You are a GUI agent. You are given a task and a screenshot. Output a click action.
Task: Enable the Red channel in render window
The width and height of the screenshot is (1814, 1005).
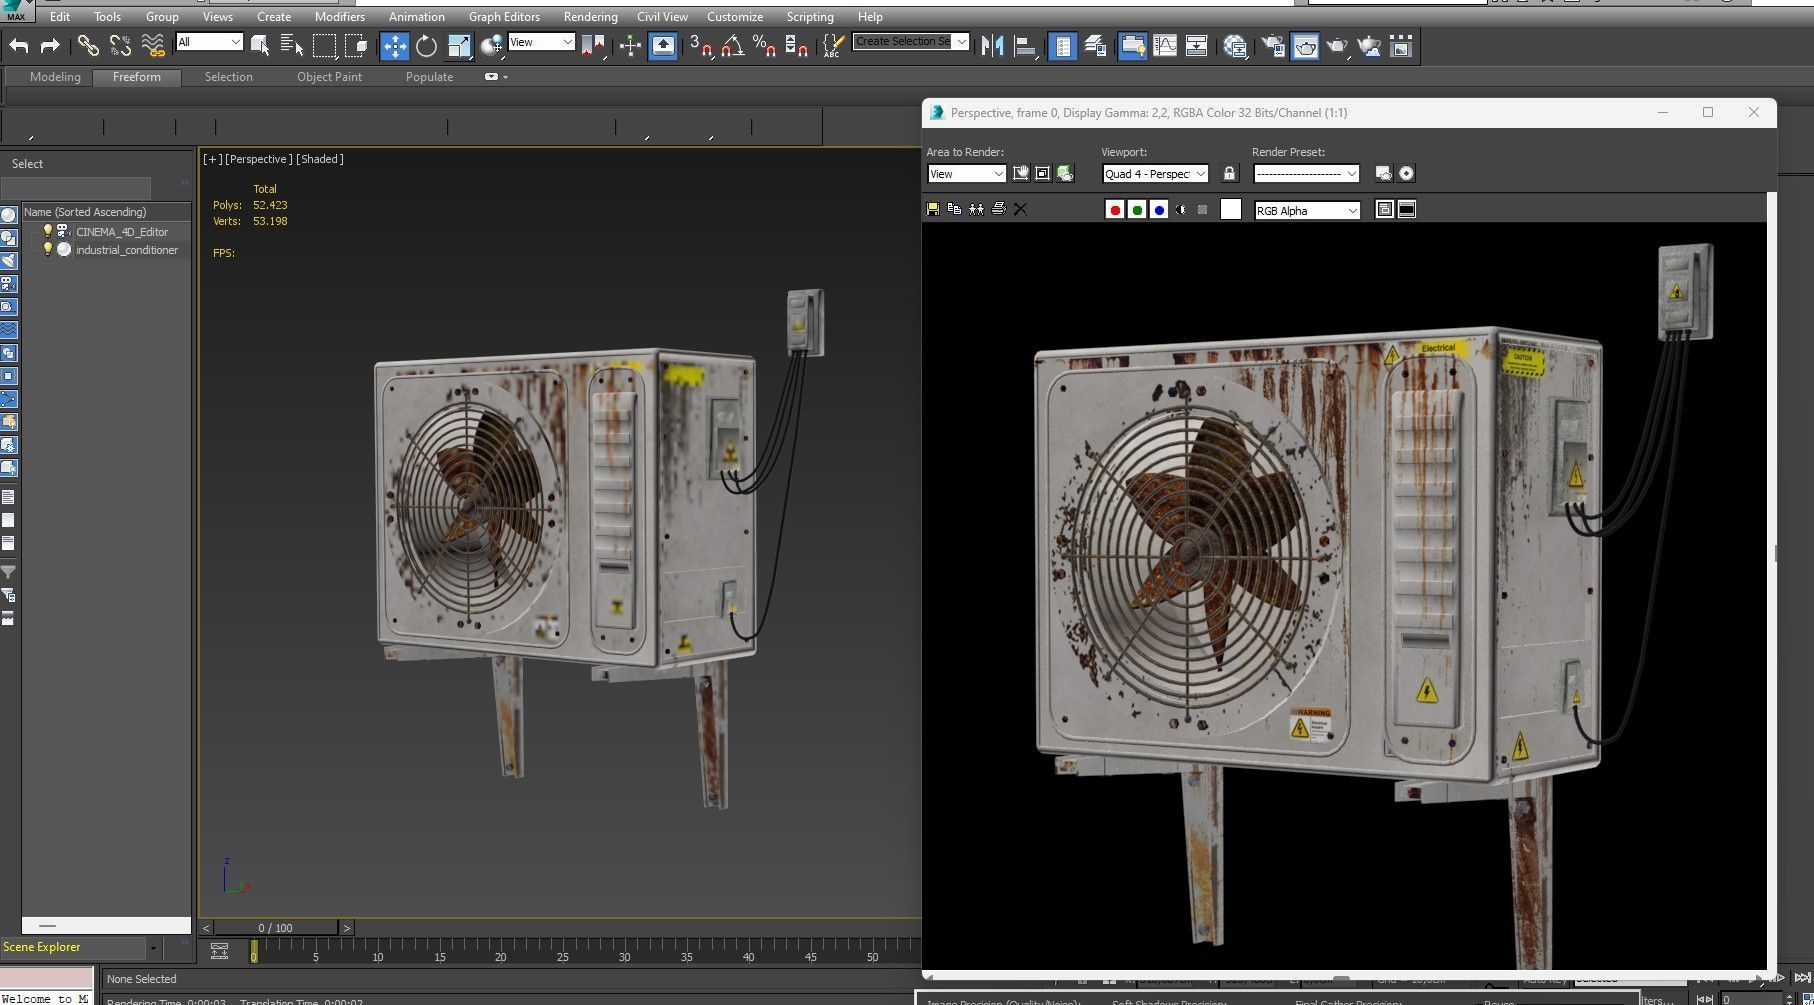[1115, 210]
